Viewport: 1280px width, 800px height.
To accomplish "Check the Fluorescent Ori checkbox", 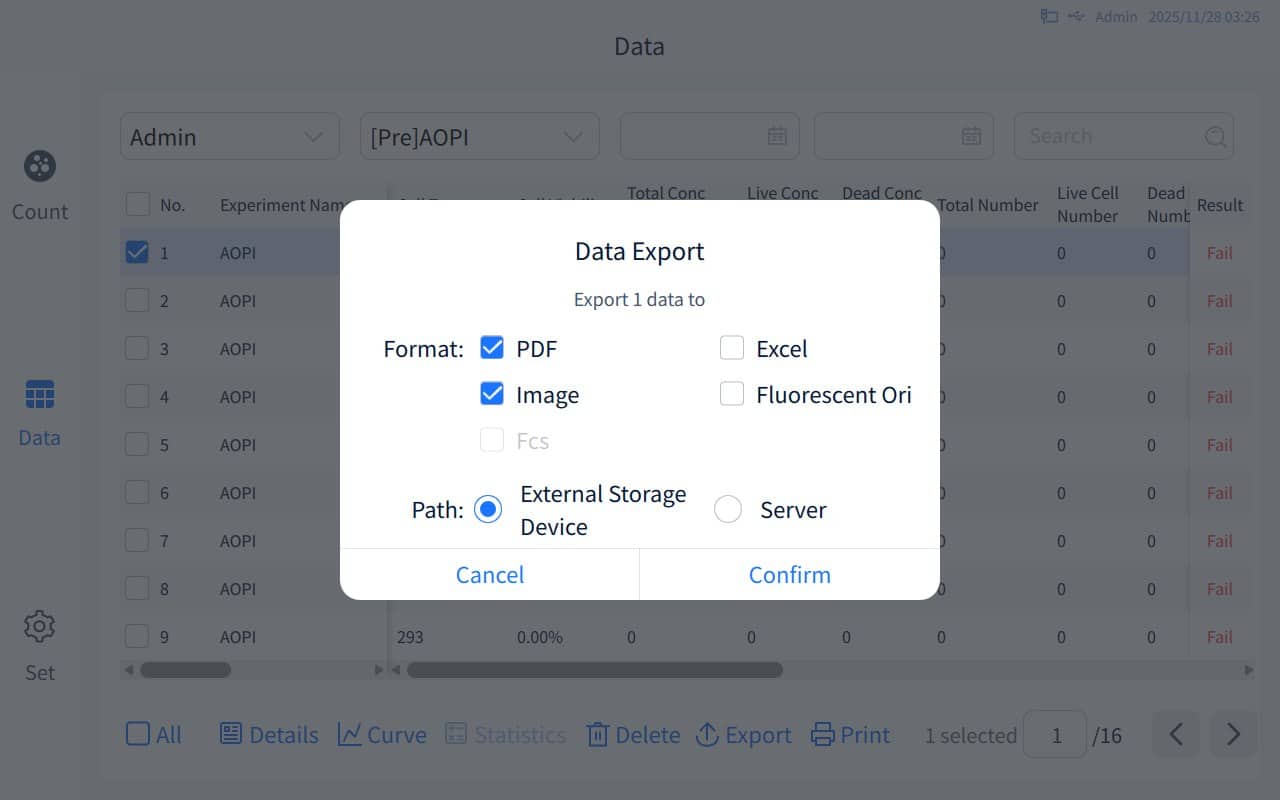I will [x=732, y=394].
